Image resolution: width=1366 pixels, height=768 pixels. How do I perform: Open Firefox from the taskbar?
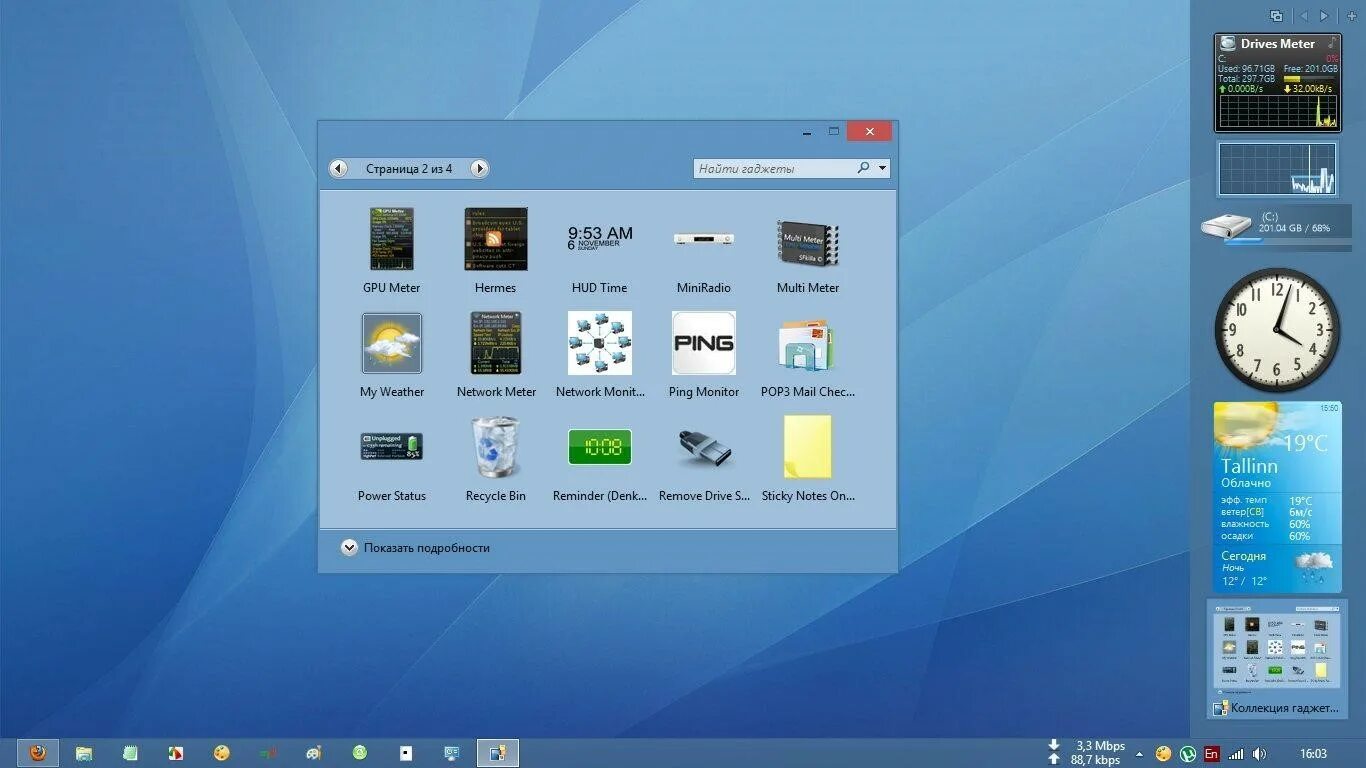tap(38, 753)
